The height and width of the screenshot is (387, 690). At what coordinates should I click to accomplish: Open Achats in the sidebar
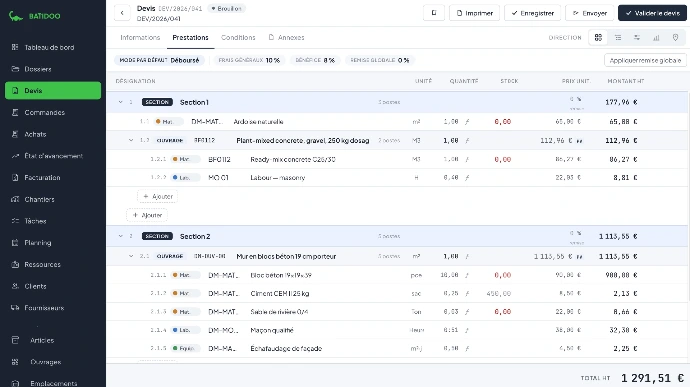point(35,134)
